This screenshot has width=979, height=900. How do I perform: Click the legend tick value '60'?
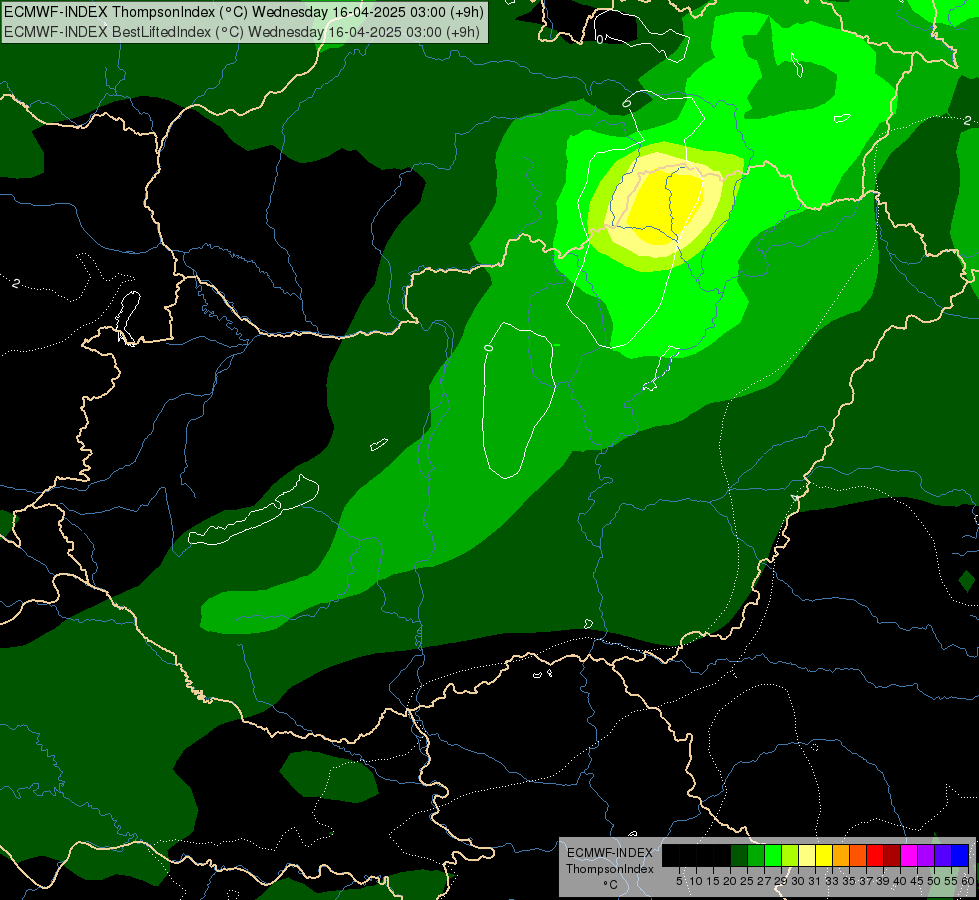(x=968, y=881)
